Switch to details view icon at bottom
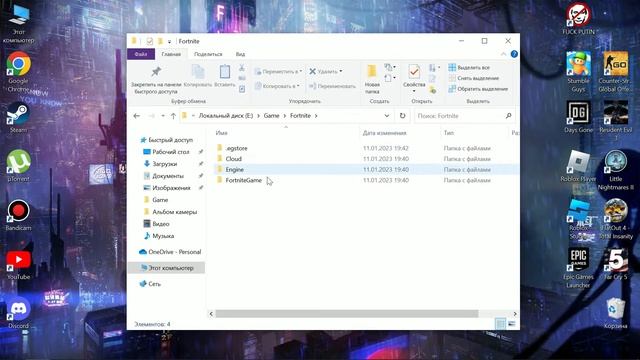 [500, 324]
